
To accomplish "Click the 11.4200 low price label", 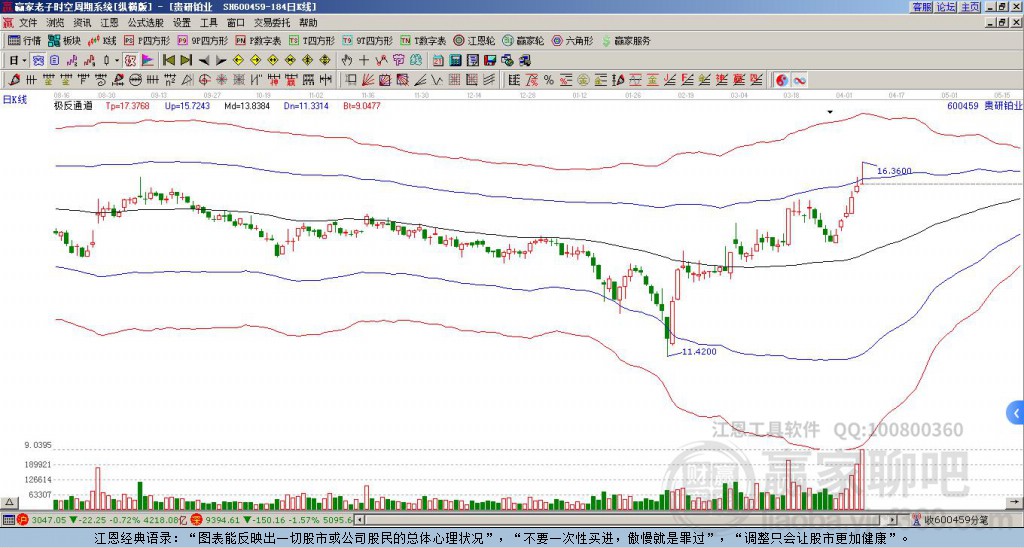I will (699, 351).
